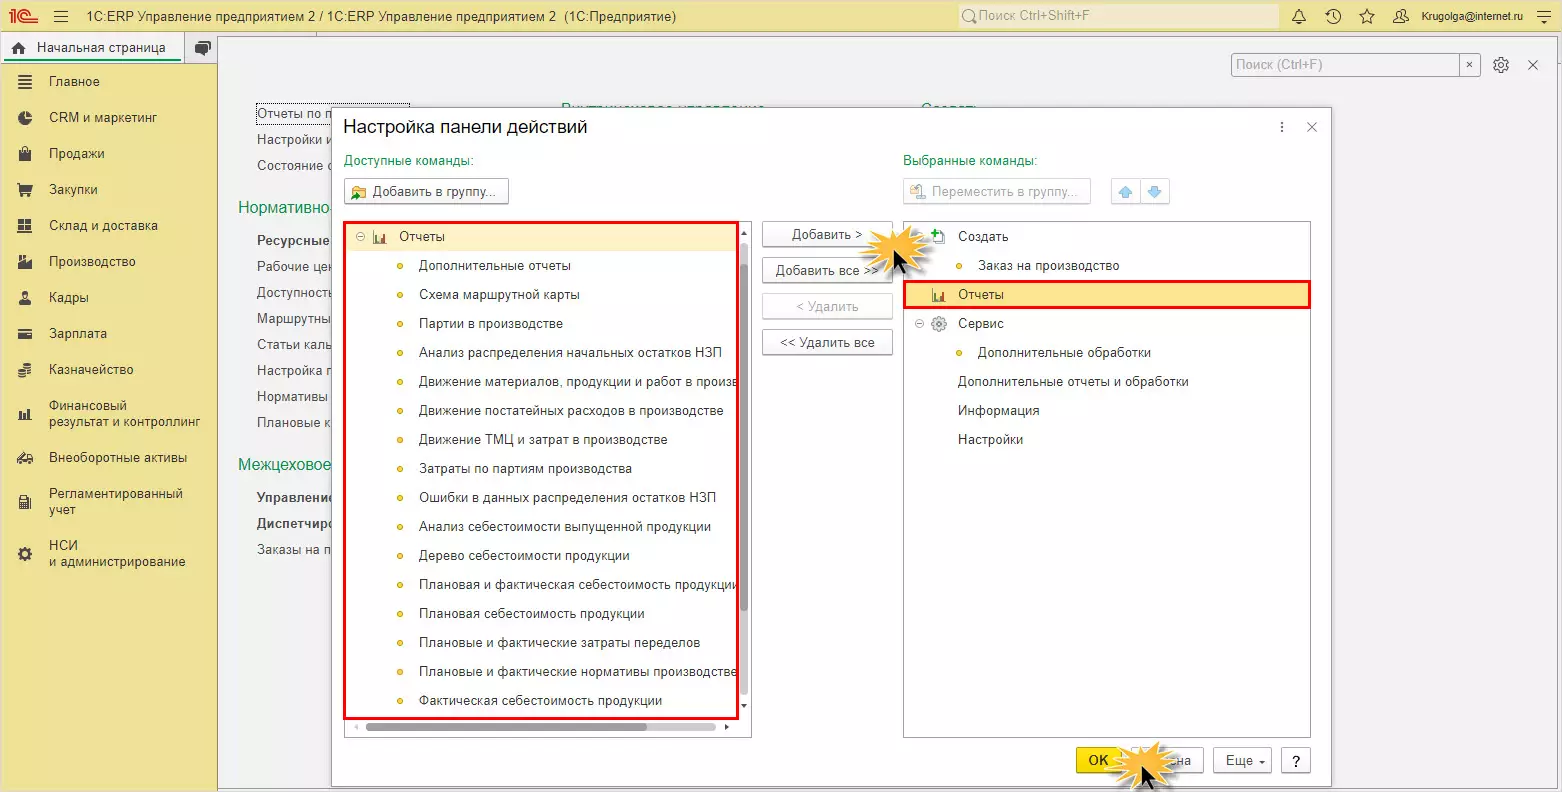The width and height of the screenshot is (1562, 792).
Task: Click the Финансовый результат chart icon
Action: [26, 414]
